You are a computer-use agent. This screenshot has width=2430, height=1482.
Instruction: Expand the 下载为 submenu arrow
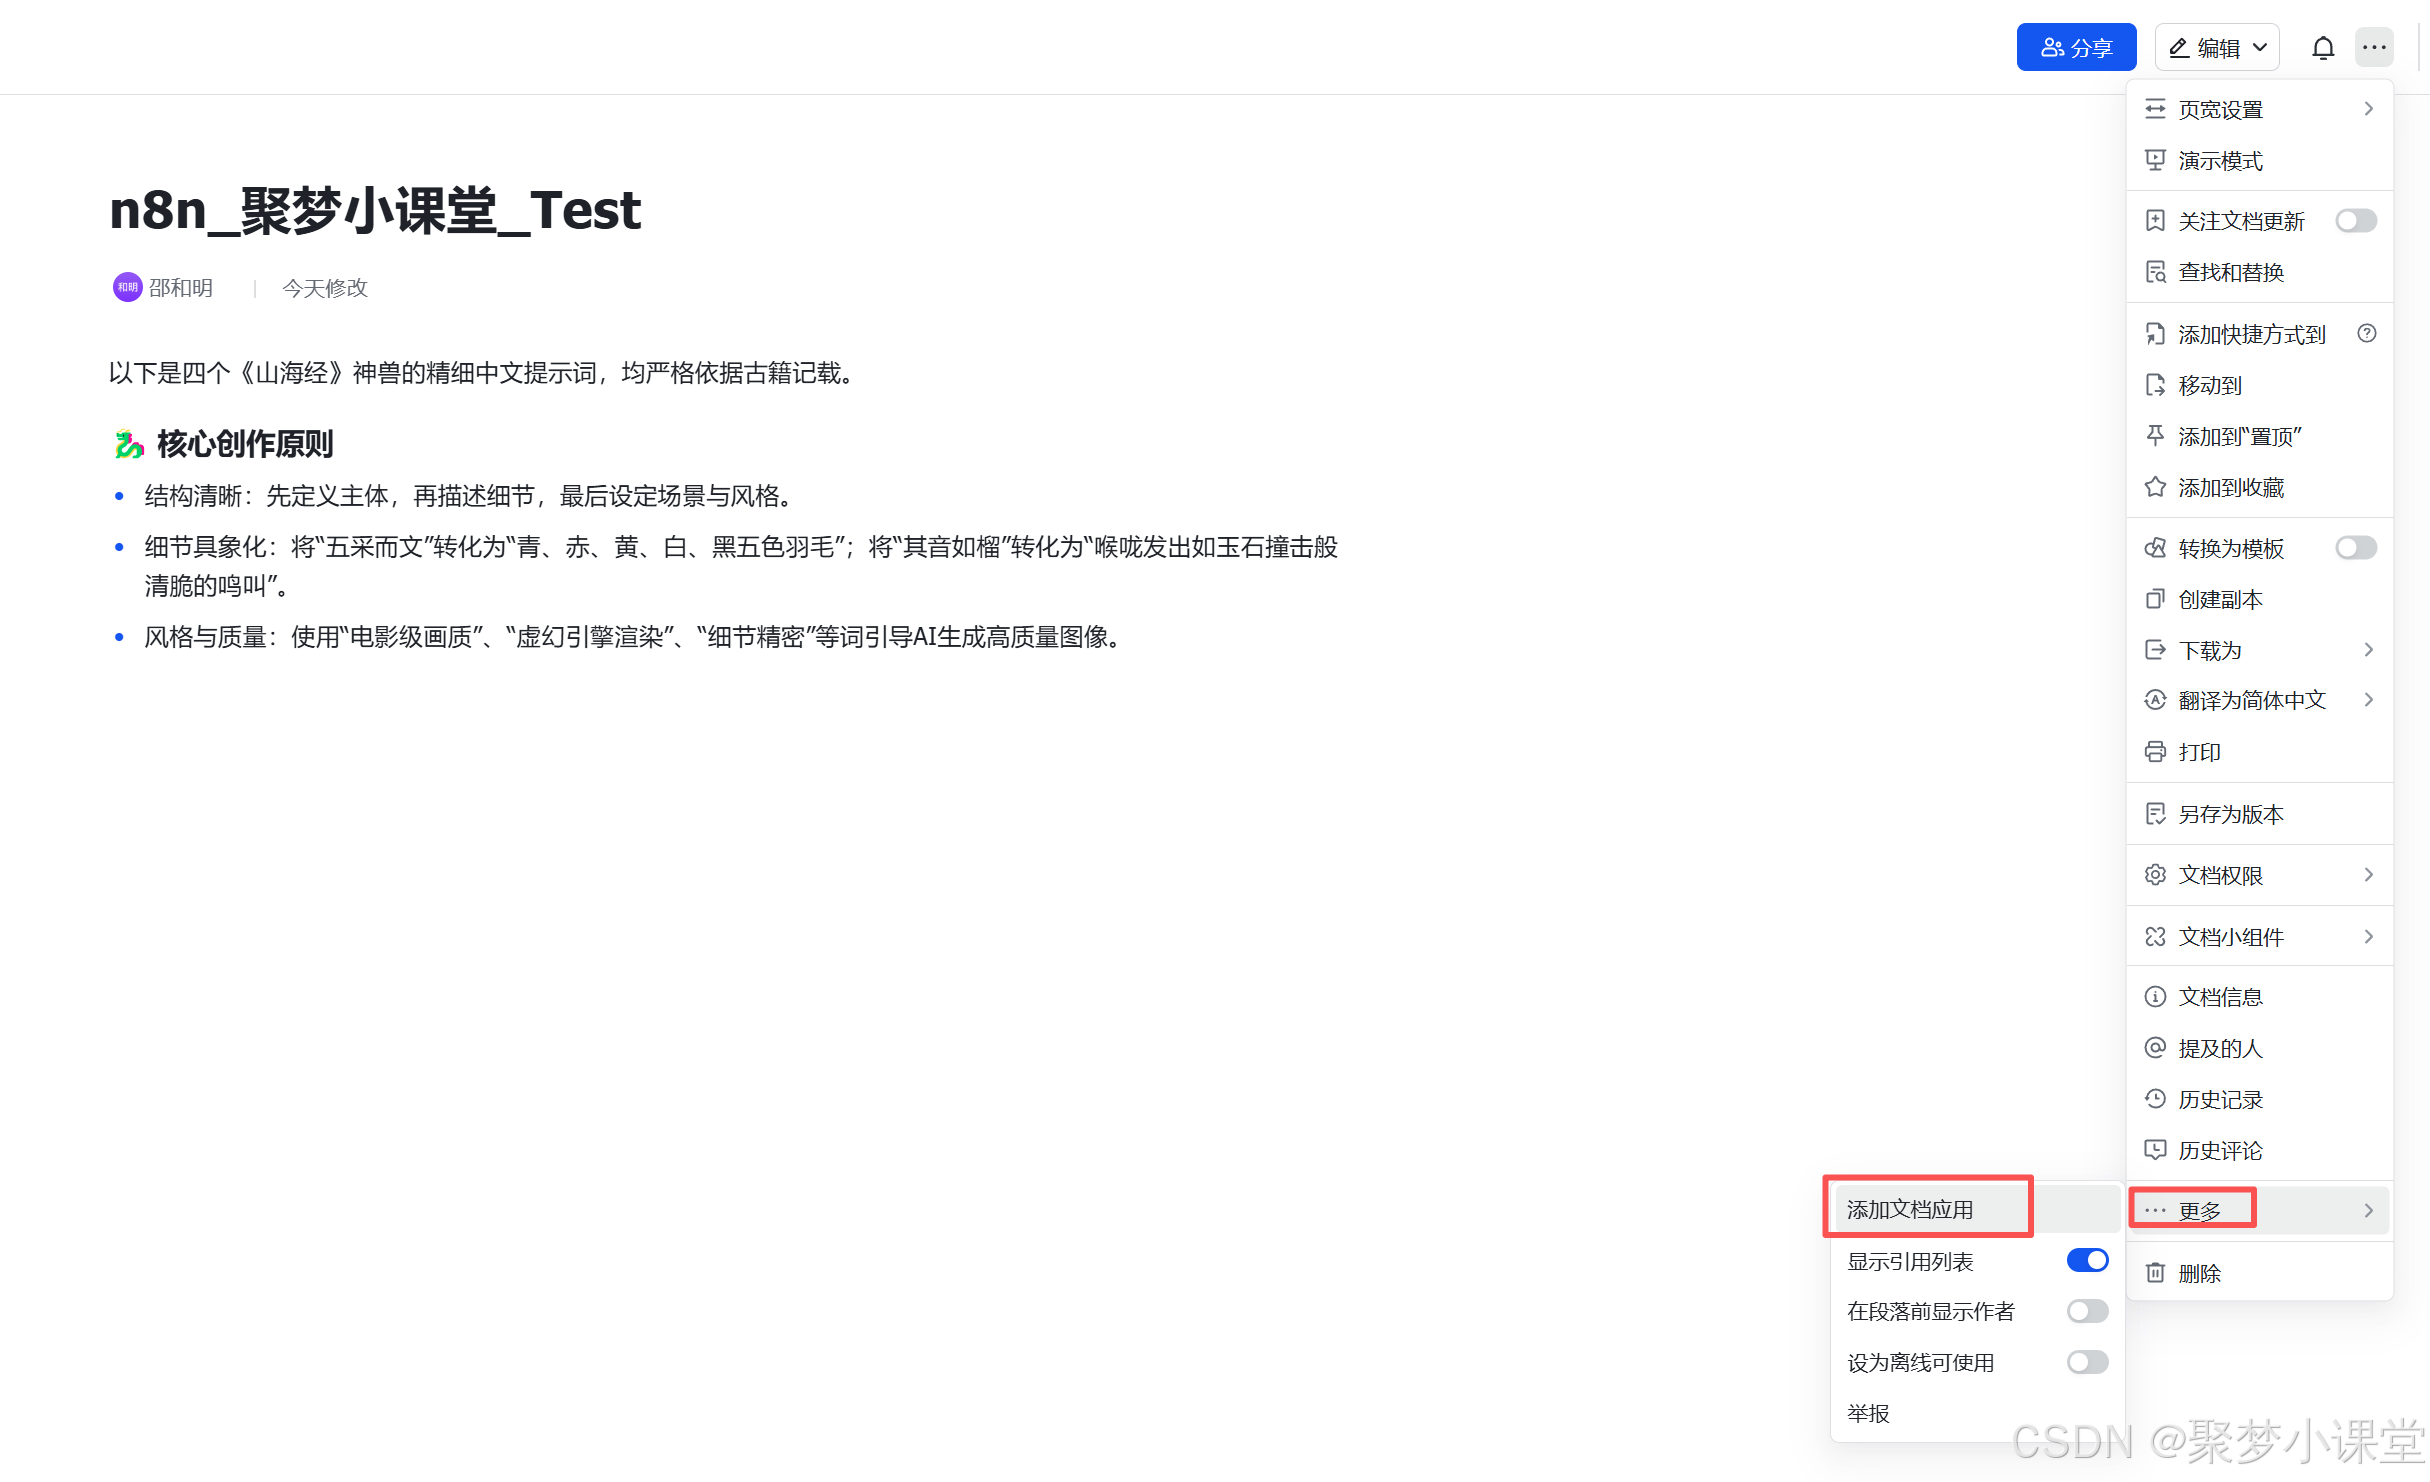tap(2367, 650)
